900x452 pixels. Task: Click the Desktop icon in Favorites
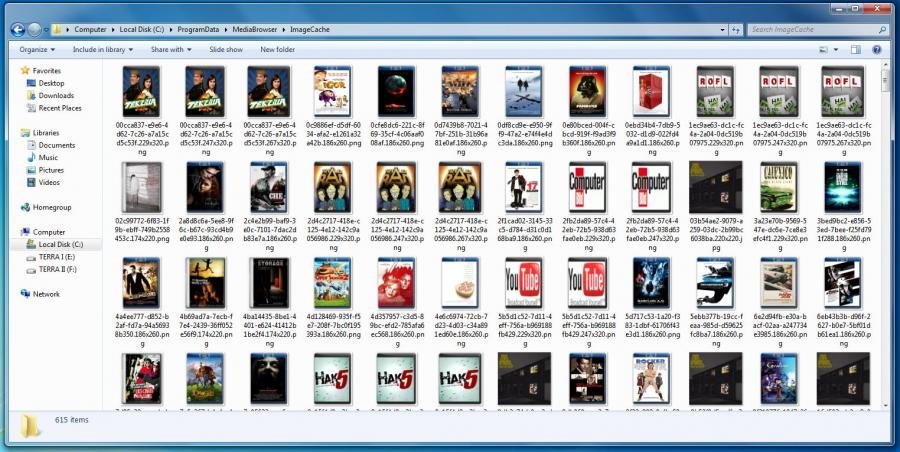pyautogui.click(x=32, y=83)
